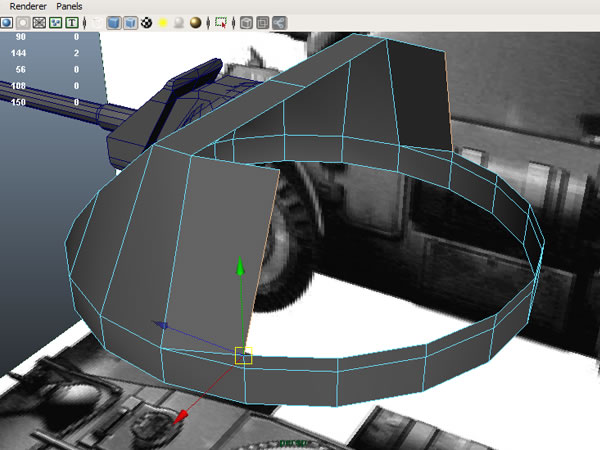Click the HUD value 90

pos(21,37)
